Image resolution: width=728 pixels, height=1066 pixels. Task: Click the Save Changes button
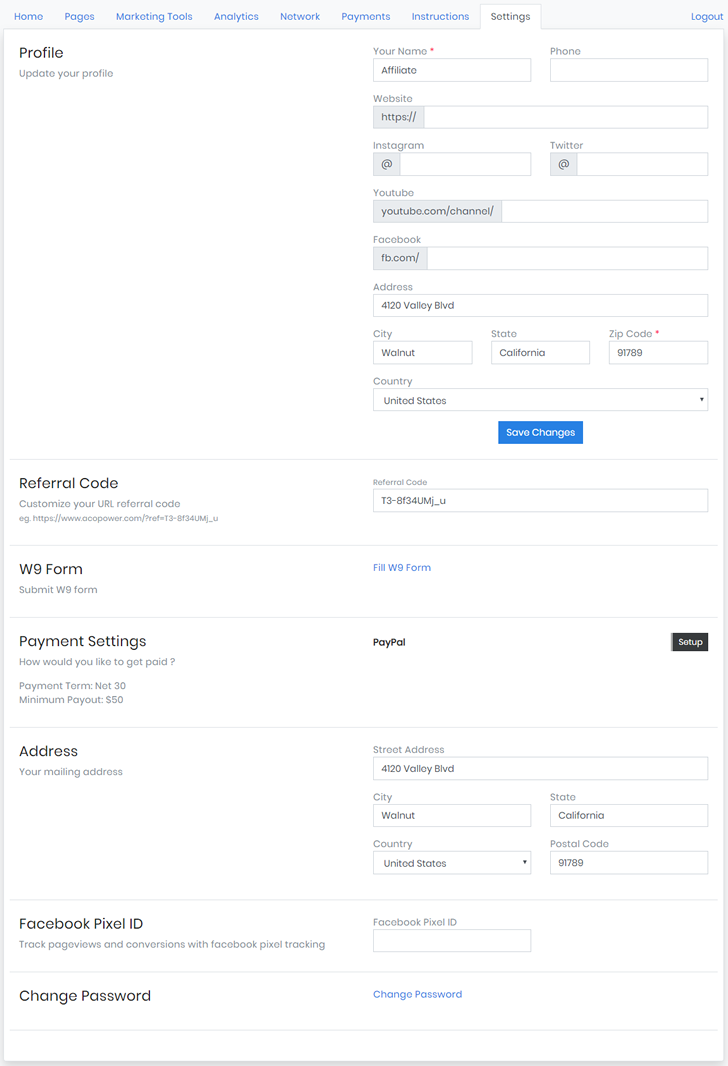[540, 432]
